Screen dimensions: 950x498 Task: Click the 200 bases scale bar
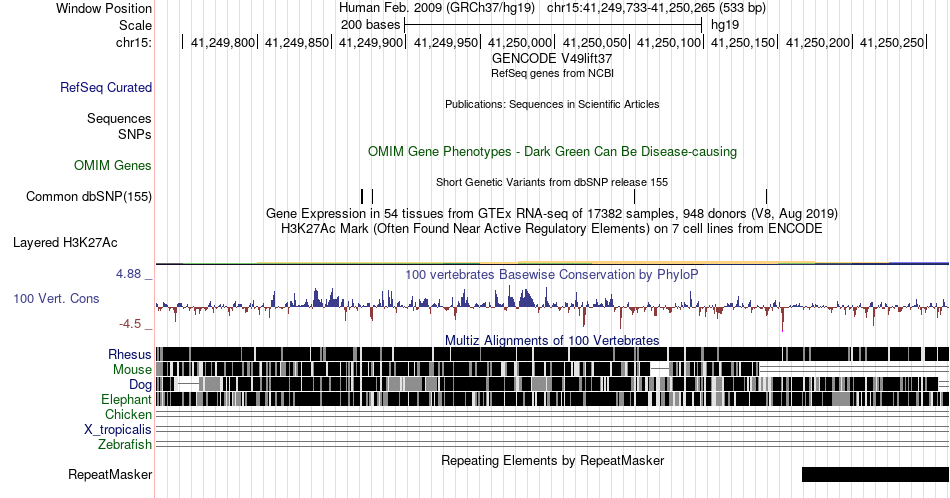point(553,25)
